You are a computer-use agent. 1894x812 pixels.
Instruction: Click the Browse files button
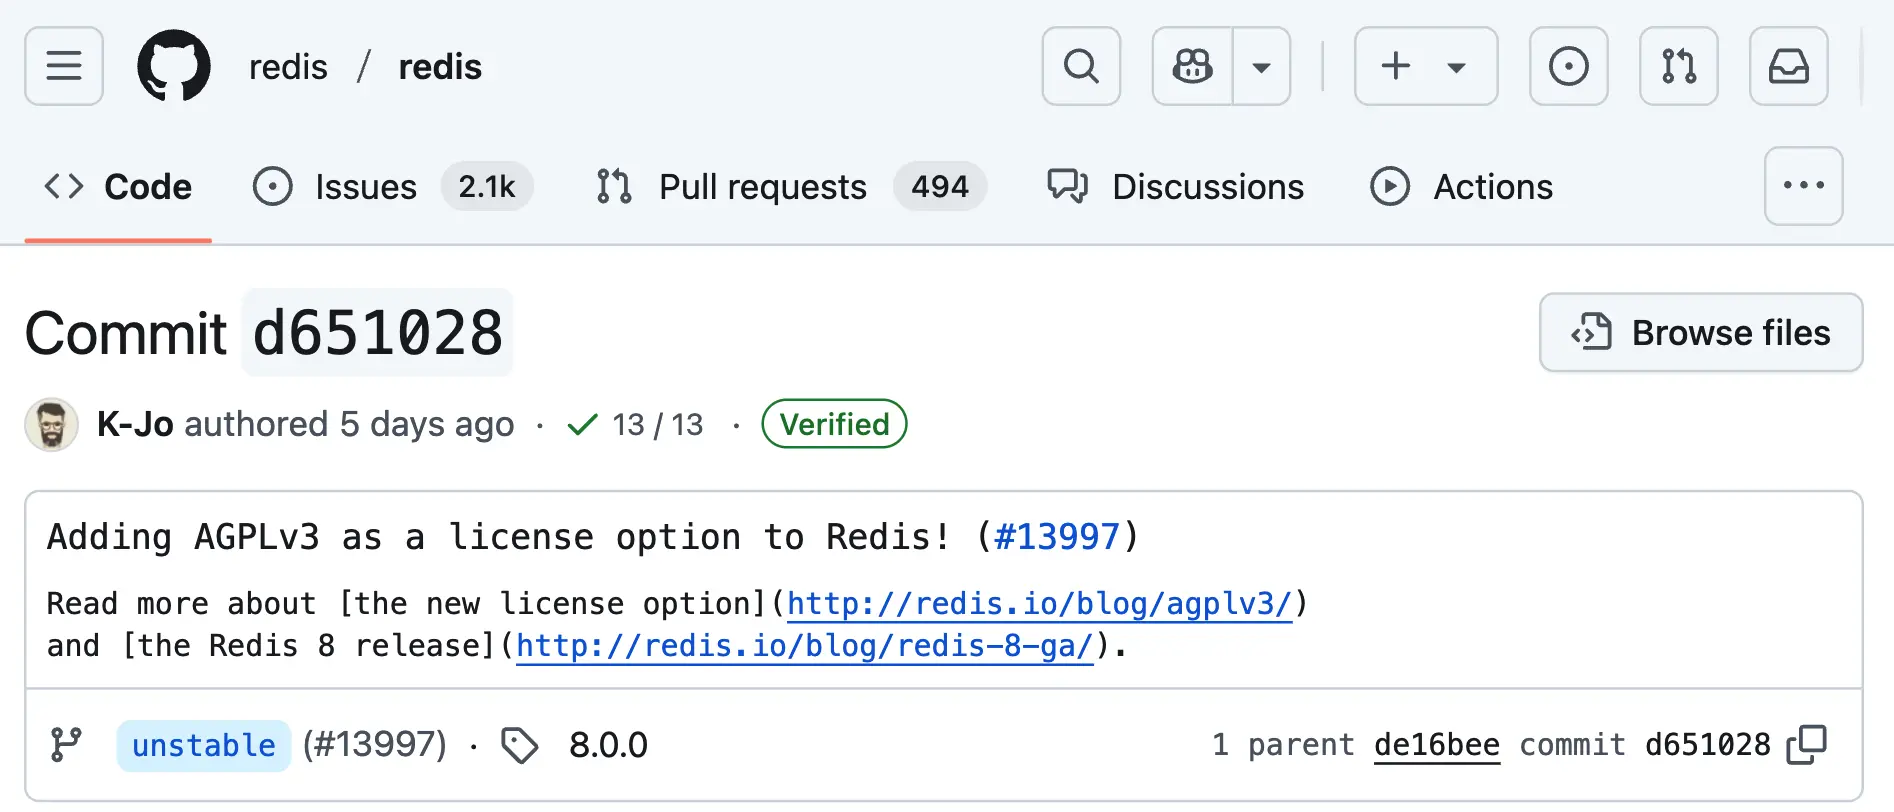pyautogui.click(x=1700, y=333)
